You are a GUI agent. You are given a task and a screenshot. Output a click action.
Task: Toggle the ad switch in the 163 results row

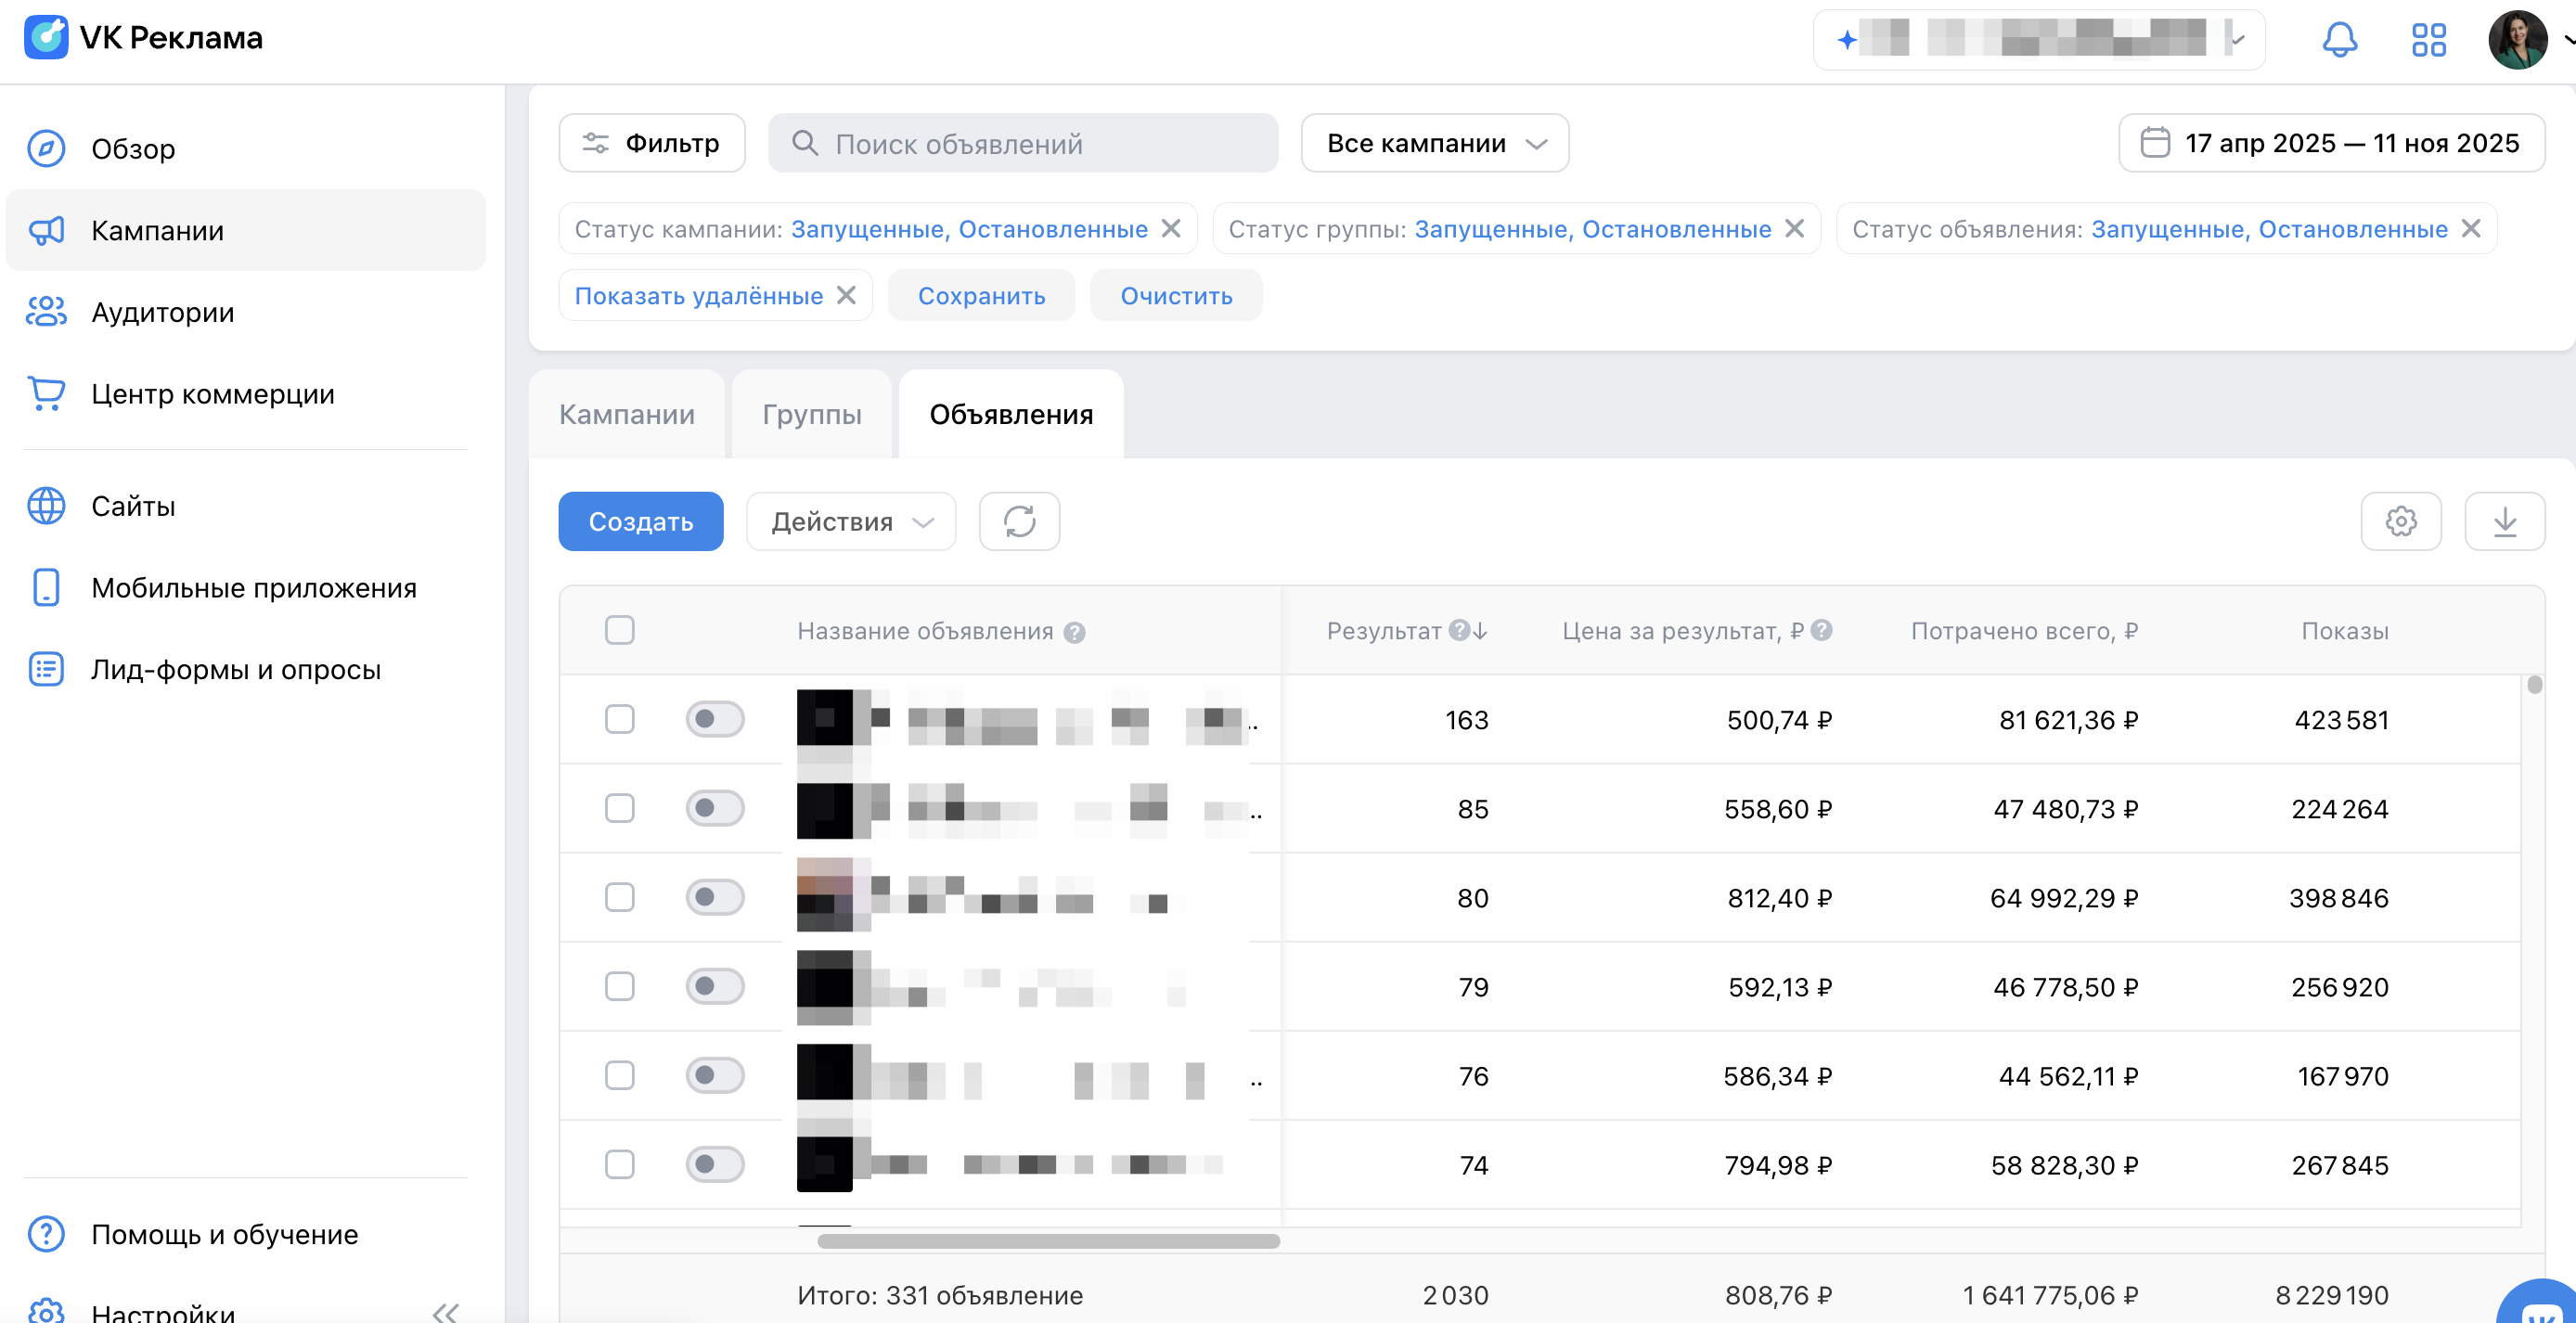(715, 719)
